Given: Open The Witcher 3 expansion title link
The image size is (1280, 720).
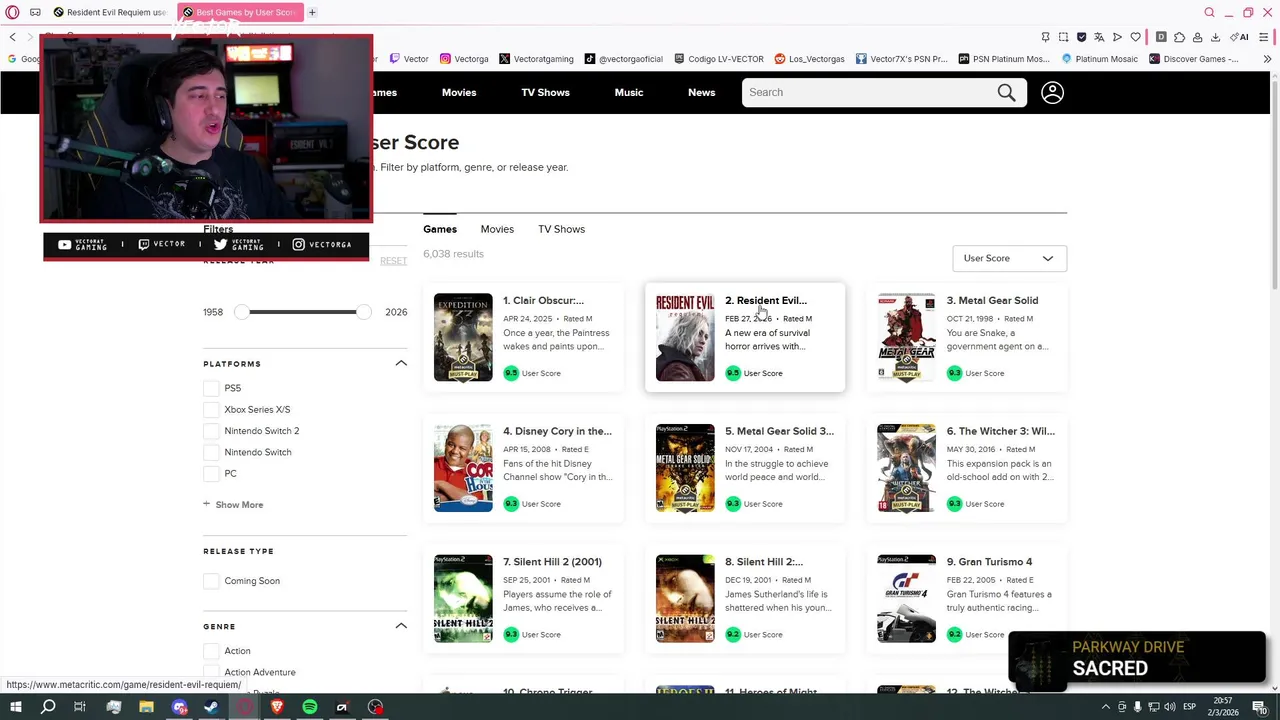Looking at the screenshot, I should tap(1000, 431).
